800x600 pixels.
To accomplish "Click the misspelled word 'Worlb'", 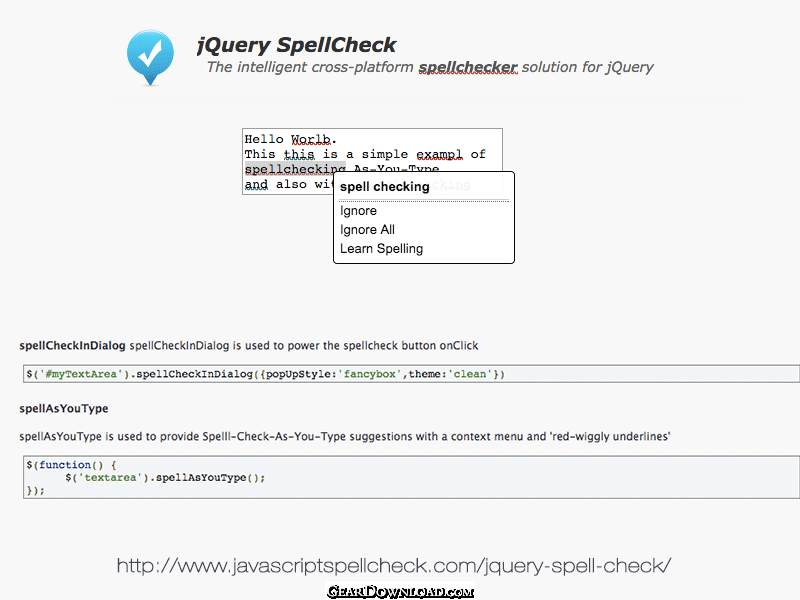I will 311,139.
